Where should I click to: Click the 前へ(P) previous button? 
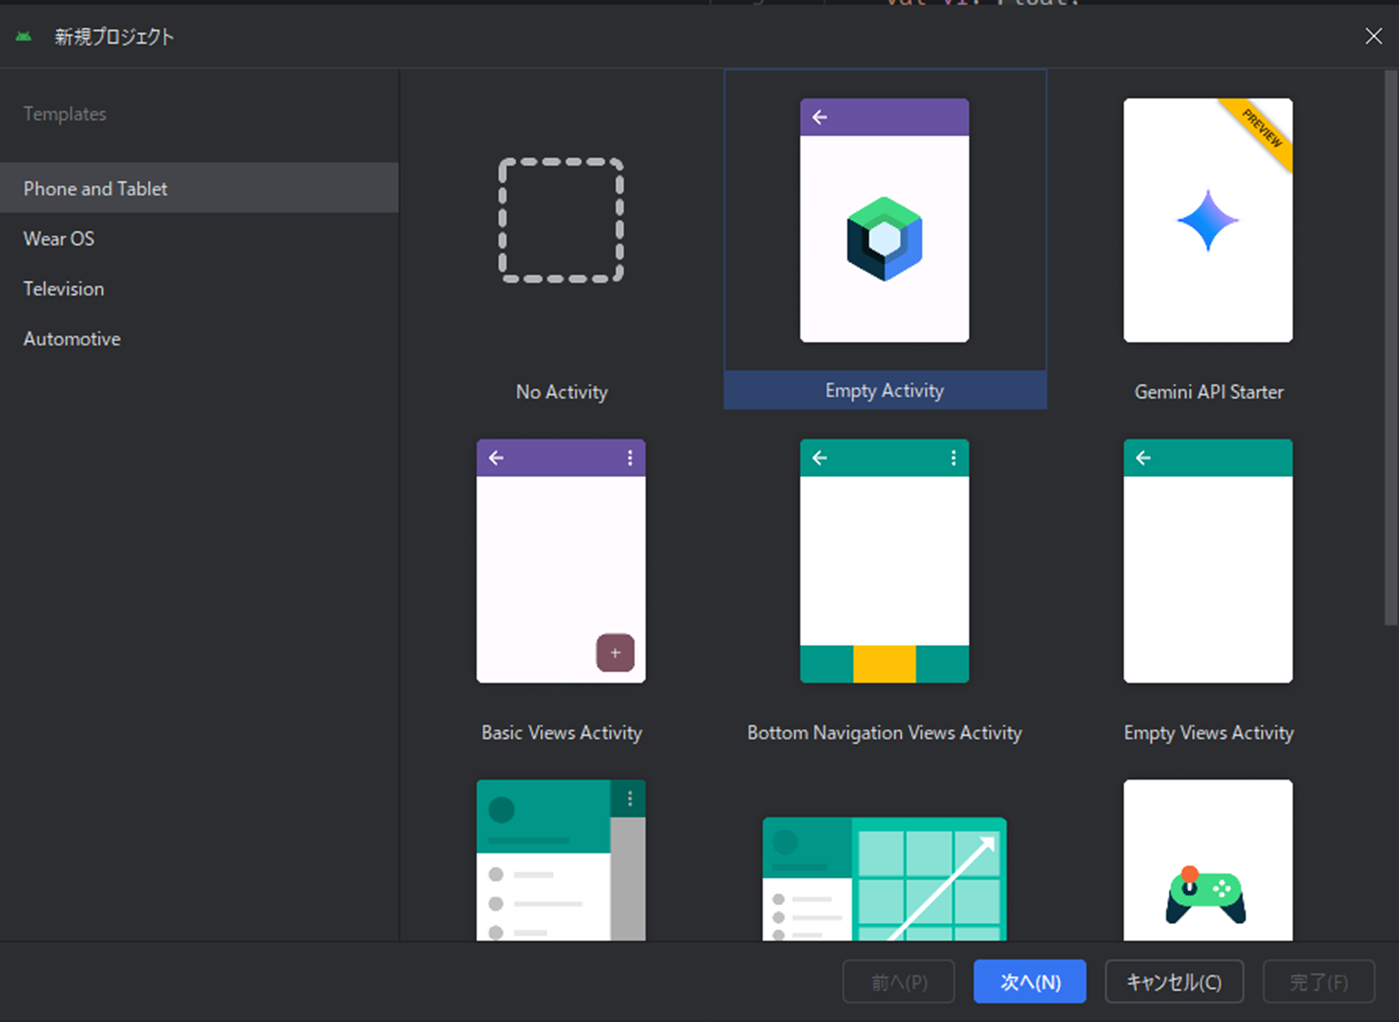899,982
